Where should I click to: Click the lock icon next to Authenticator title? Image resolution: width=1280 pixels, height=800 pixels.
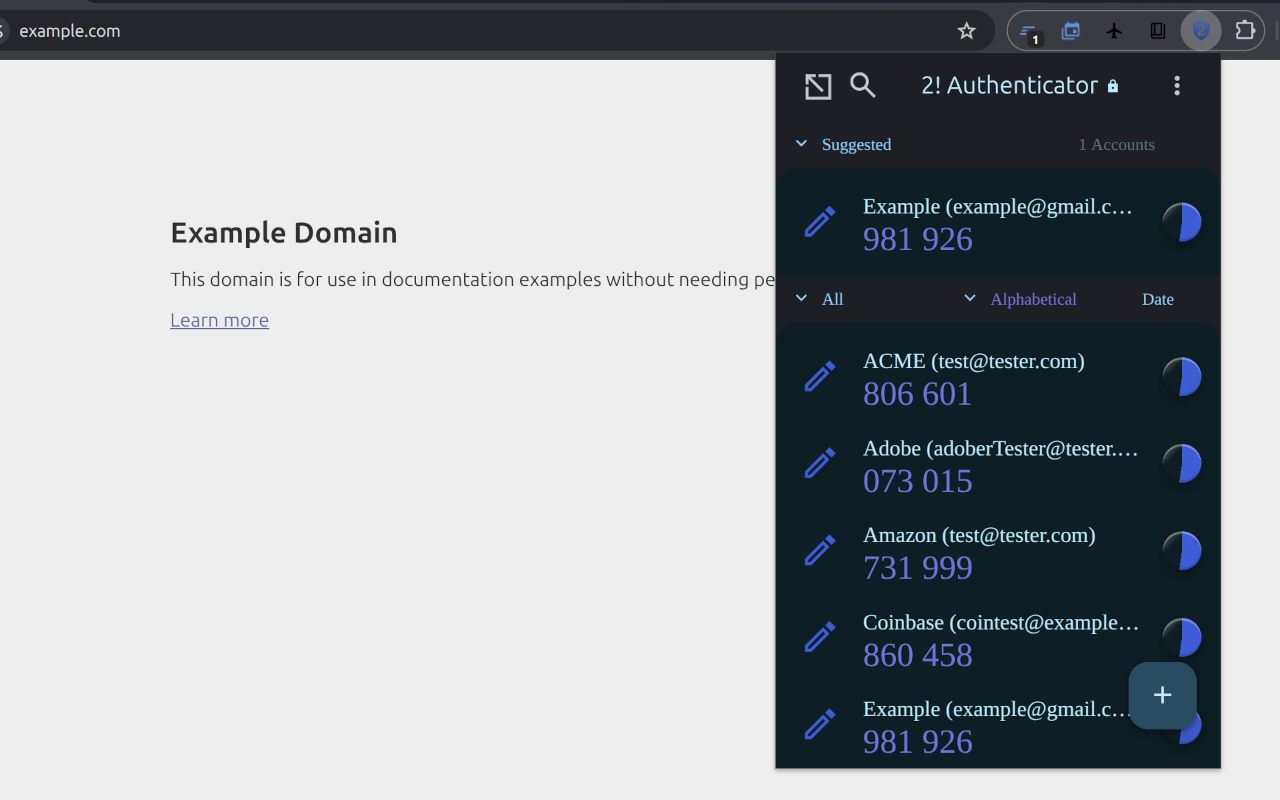[1112, 85]
